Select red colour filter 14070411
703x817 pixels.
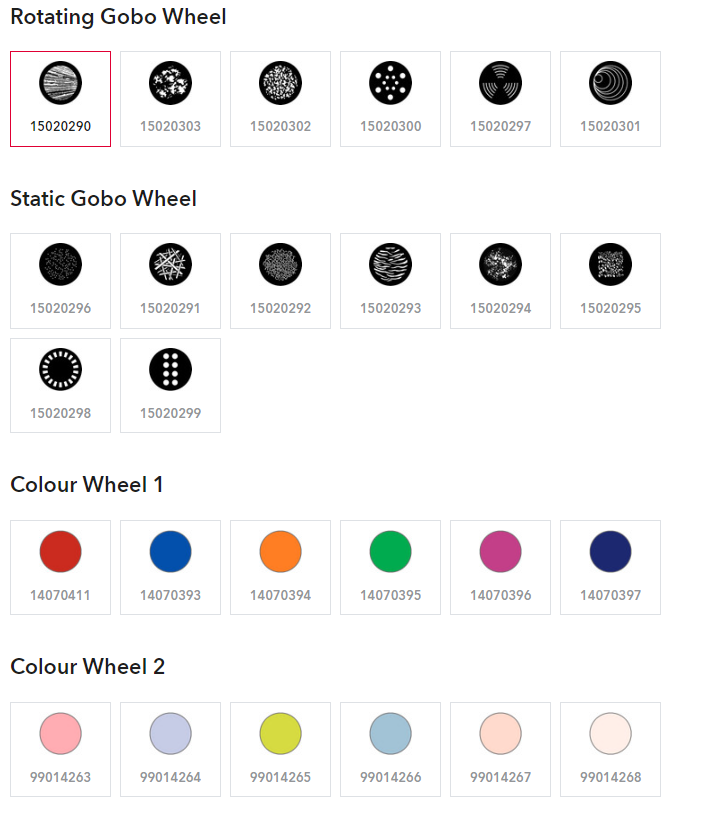60,567
